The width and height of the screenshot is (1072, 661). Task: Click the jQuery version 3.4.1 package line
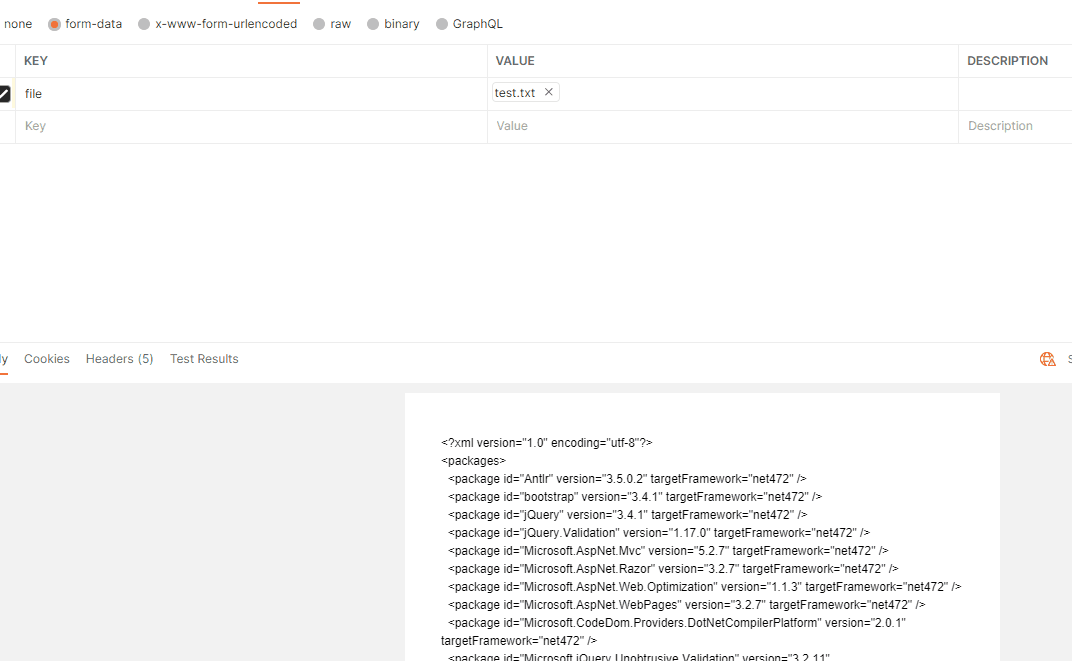(628, 515)
